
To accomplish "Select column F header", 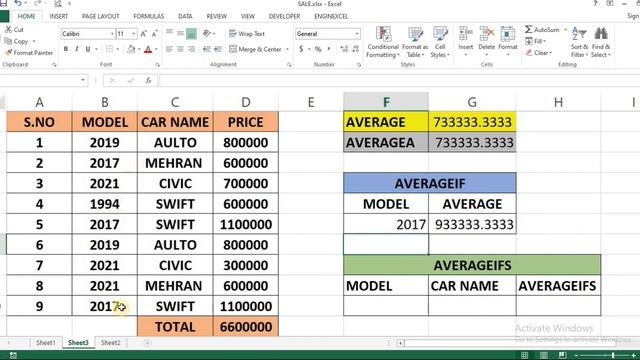I will [x=386, y=102].
